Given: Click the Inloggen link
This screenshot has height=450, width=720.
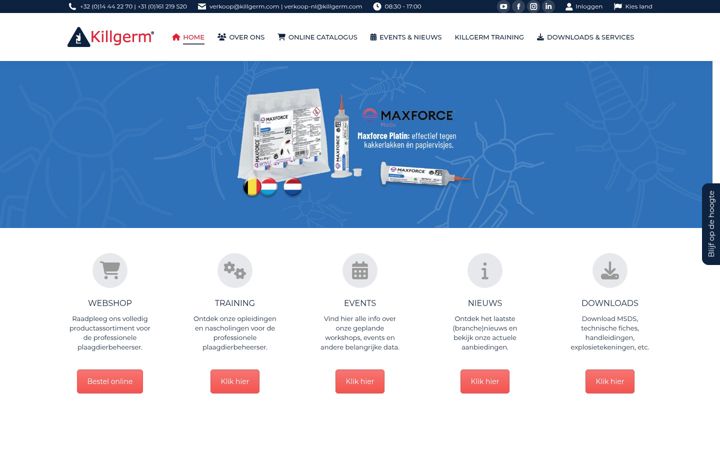Looking at the screenshot, I should point(589,6).
